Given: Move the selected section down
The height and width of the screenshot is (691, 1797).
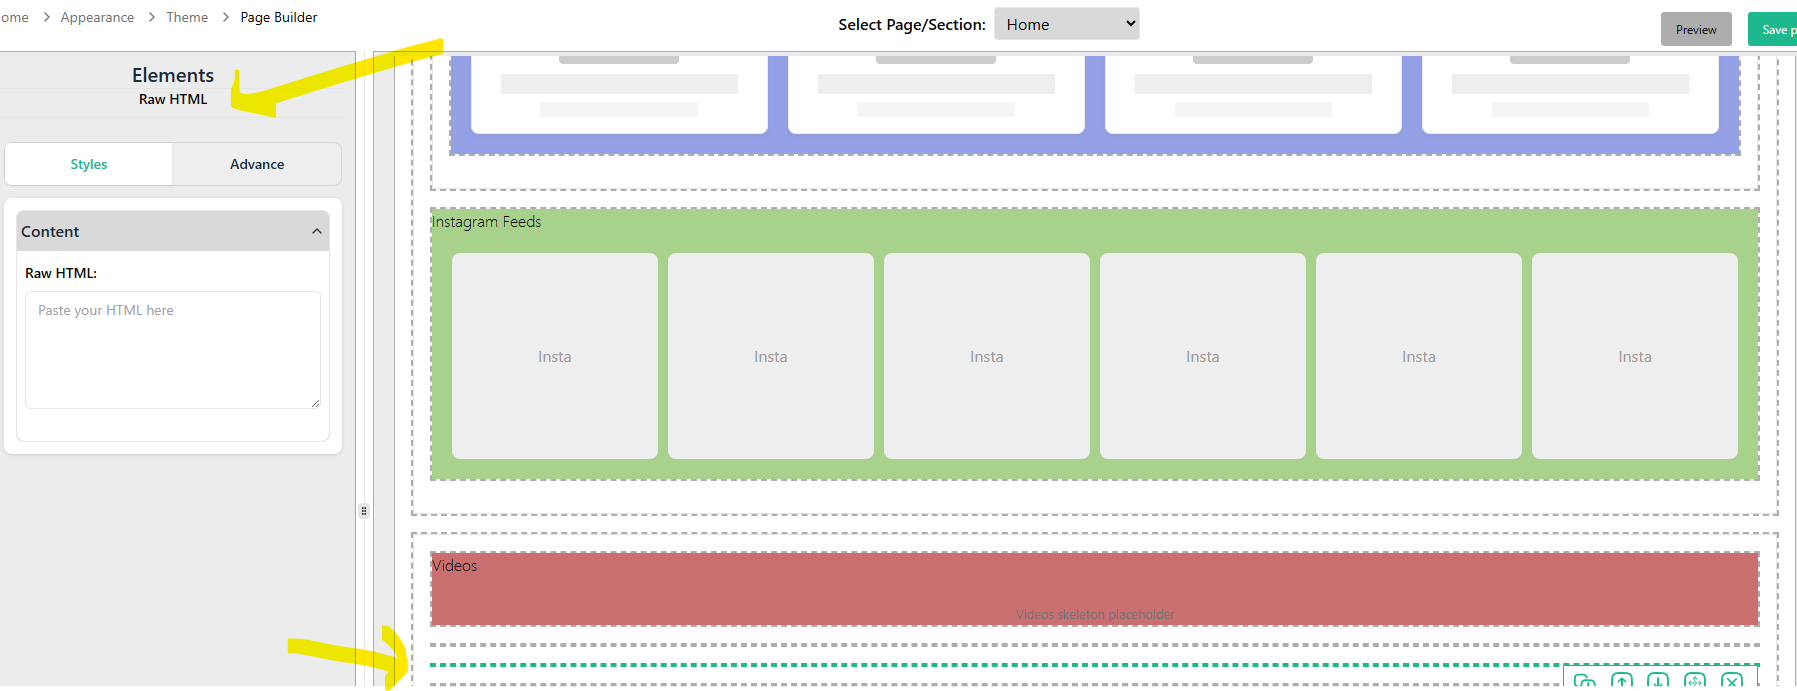Looking at the screenshot, I should [x=1658, y=681].
